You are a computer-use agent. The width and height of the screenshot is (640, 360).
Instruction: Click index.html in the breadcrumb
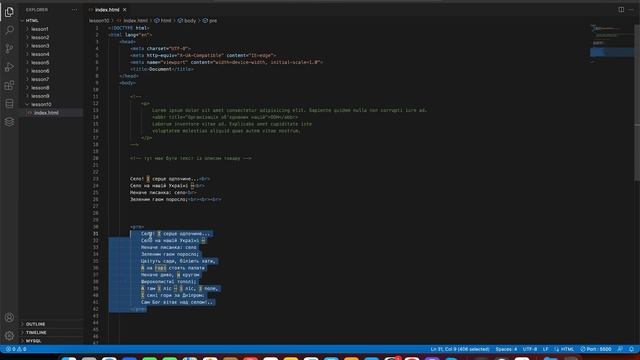(135, 20)
